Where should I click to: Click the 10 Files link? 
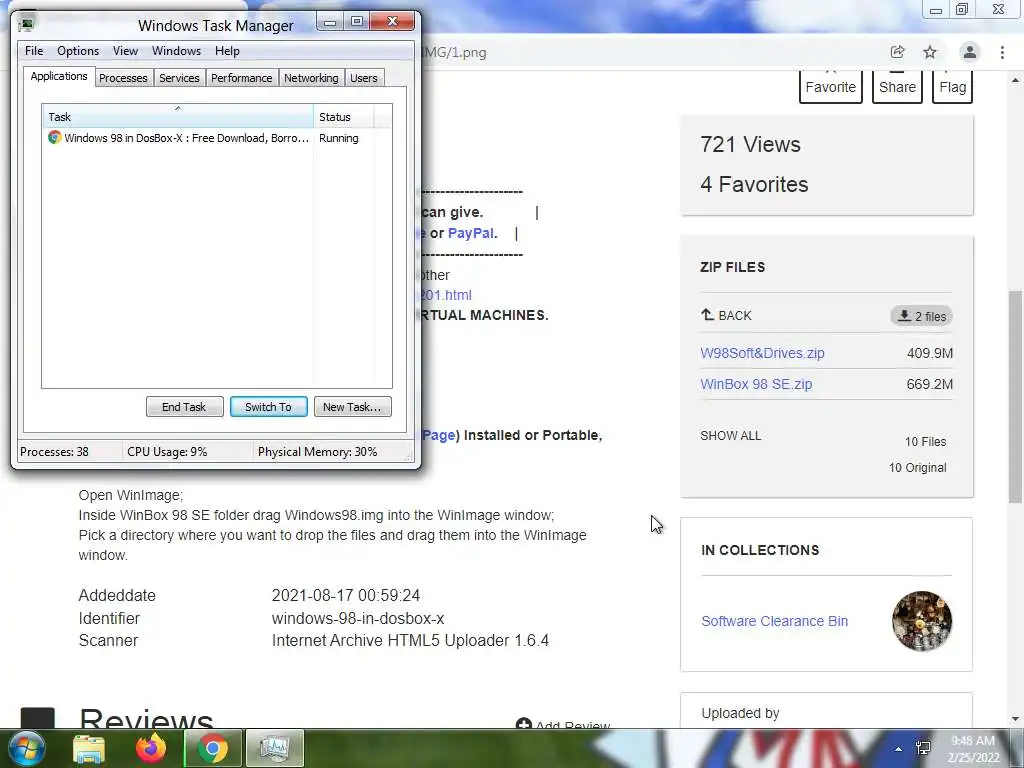[x=925, y=442]
